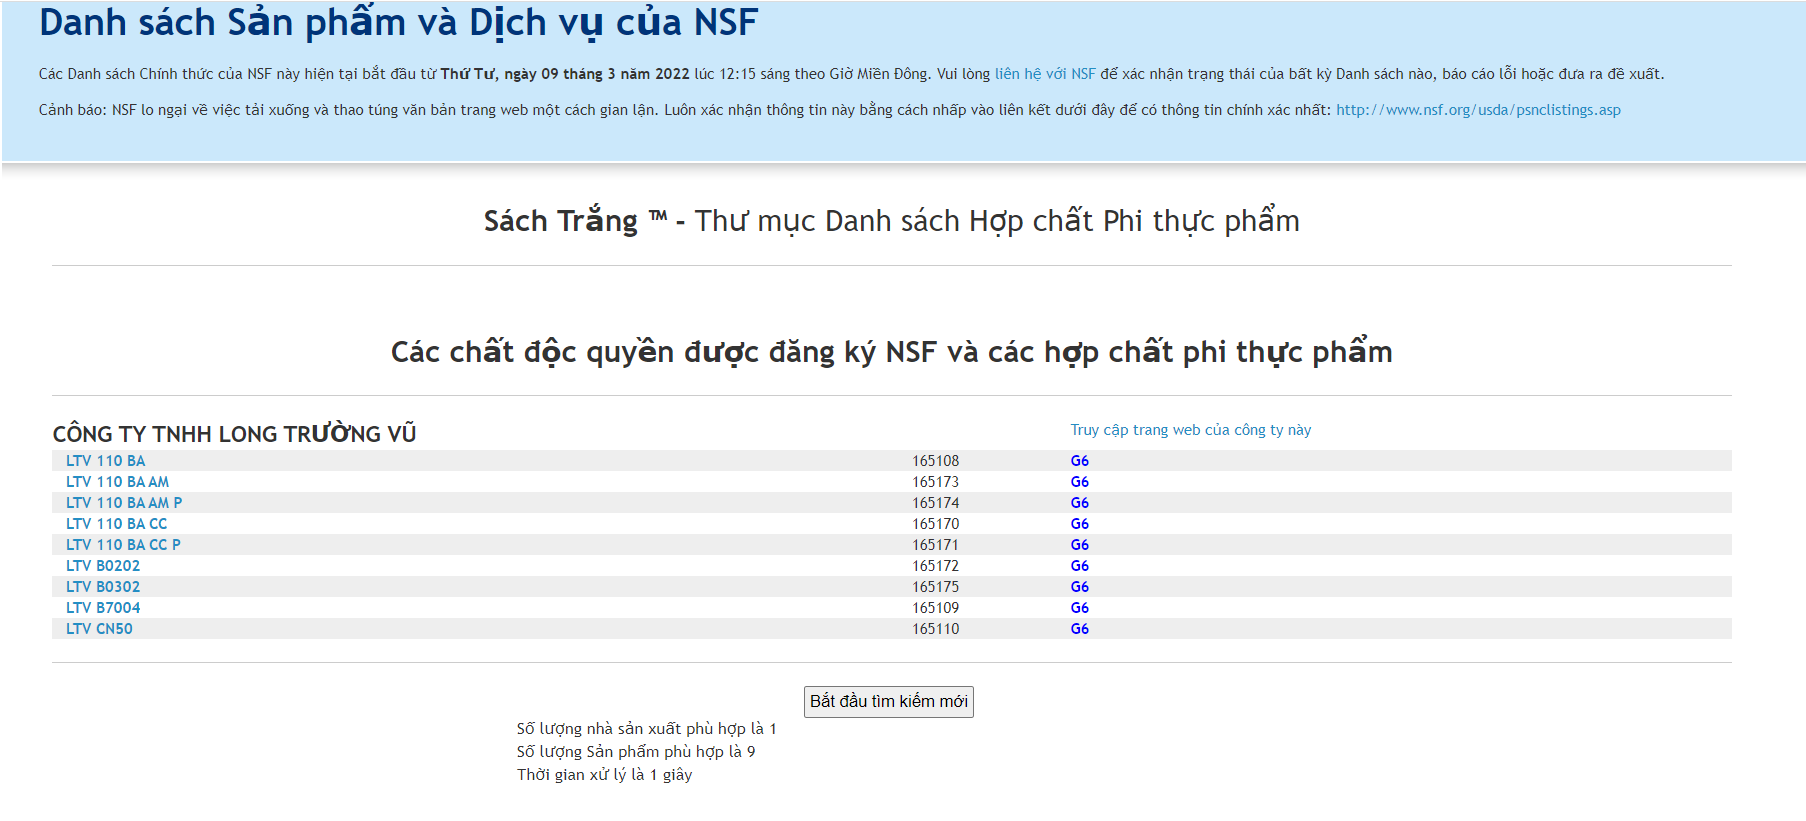Select the G6 link beside number 165170
1806x821 pixels.
pos(1079,524)
